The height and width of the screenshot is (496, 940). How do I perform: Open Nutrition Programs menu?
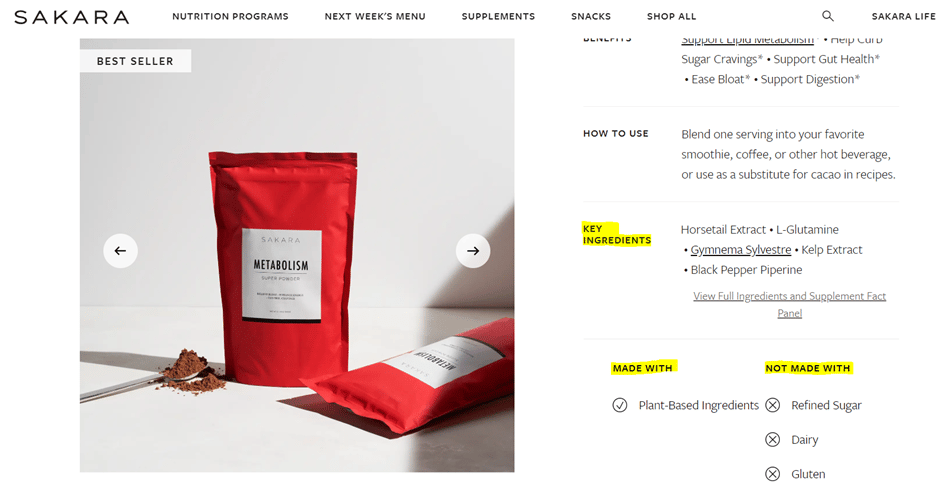(x=230, y=16)
